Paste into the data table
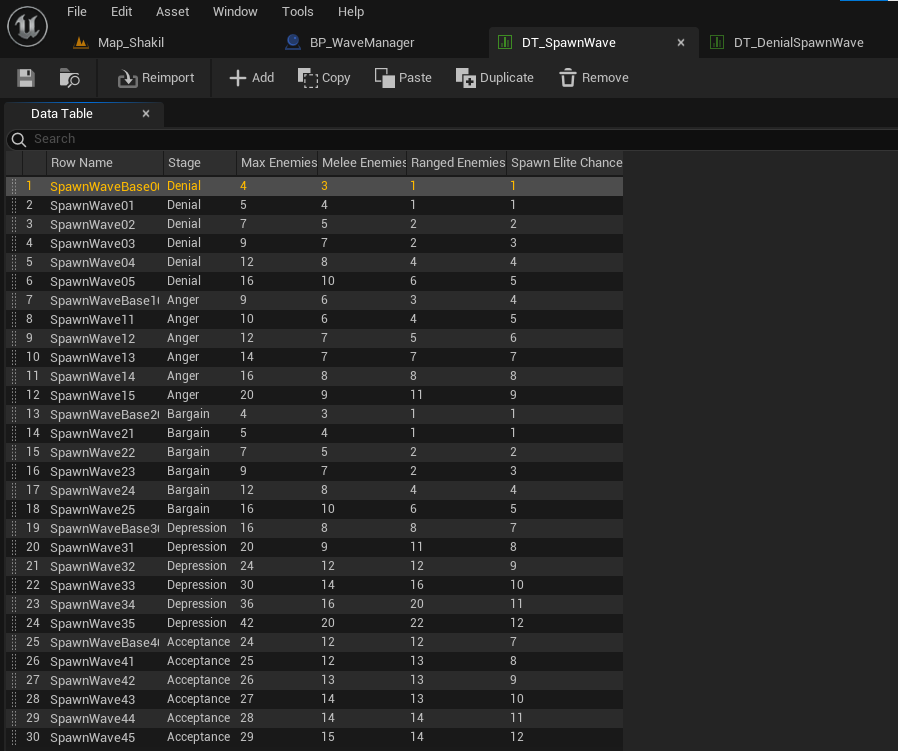The image size is (898, 751). (403, 78)
